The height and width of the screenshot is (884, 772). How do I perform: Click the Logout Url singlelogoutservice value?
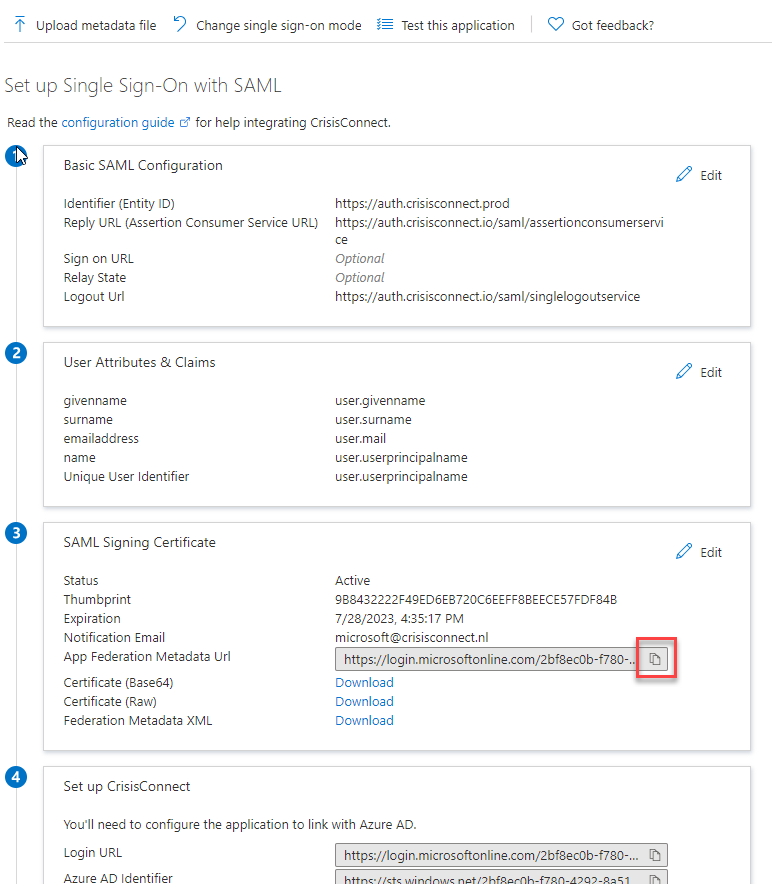point(487,297)
